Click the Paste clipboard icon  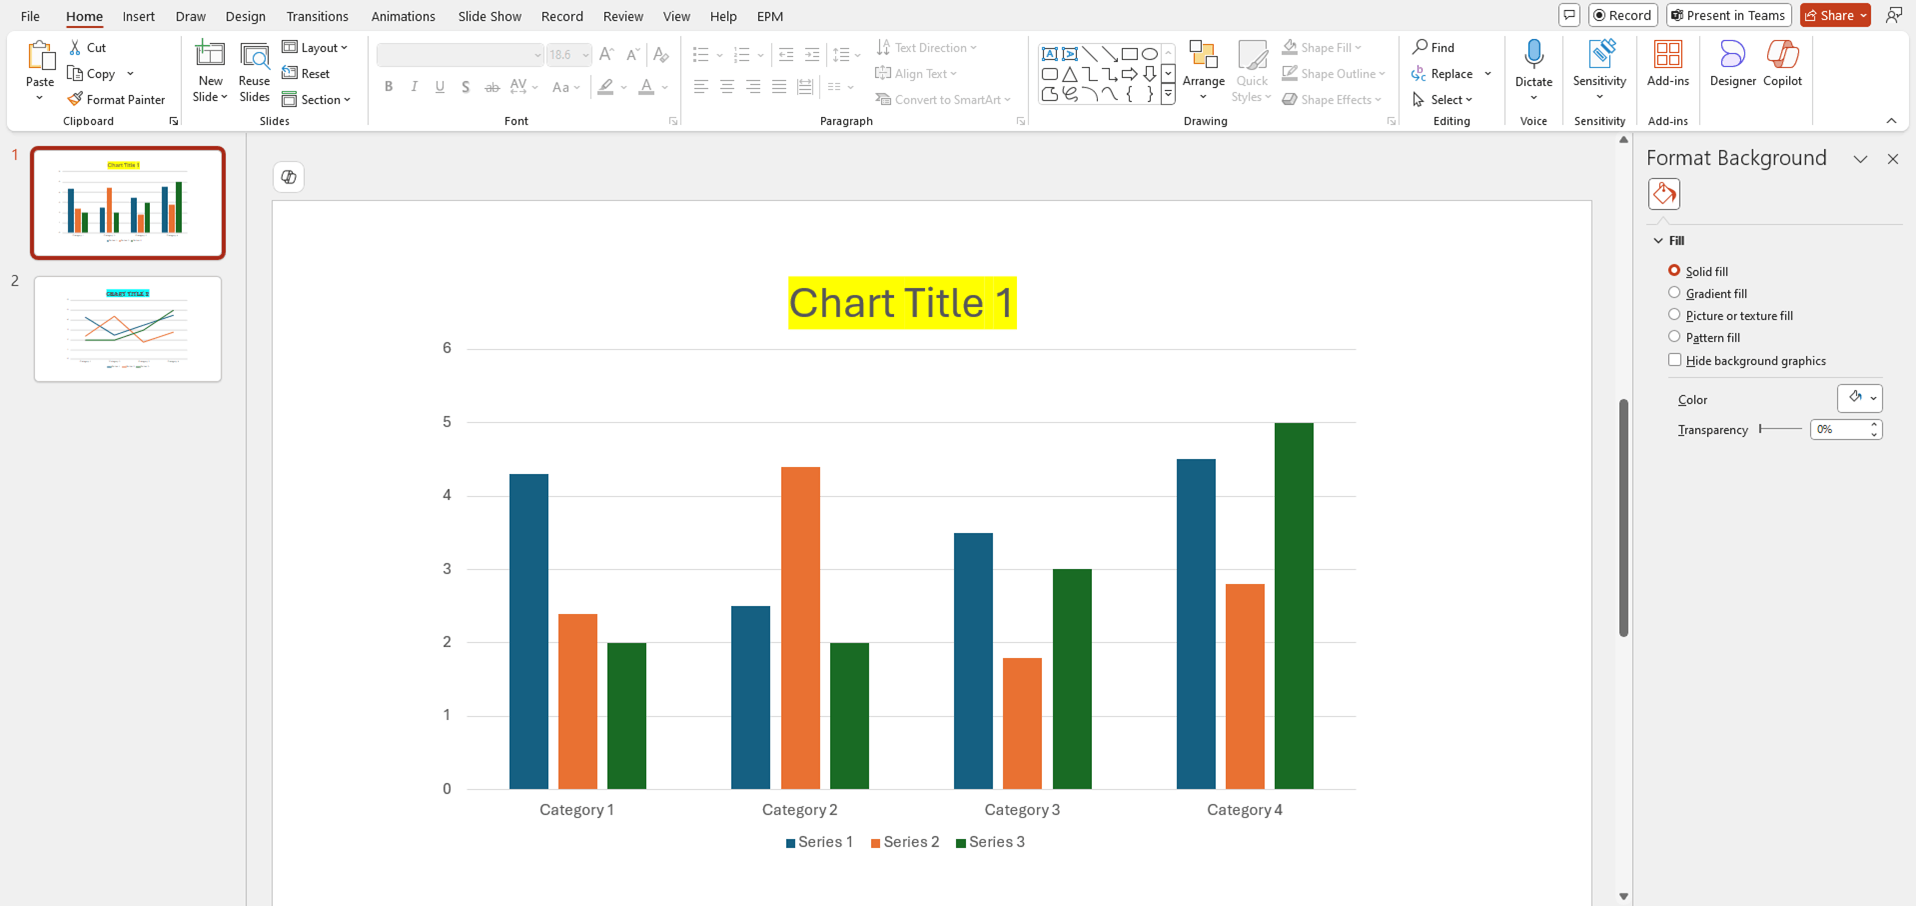(40, 55)
